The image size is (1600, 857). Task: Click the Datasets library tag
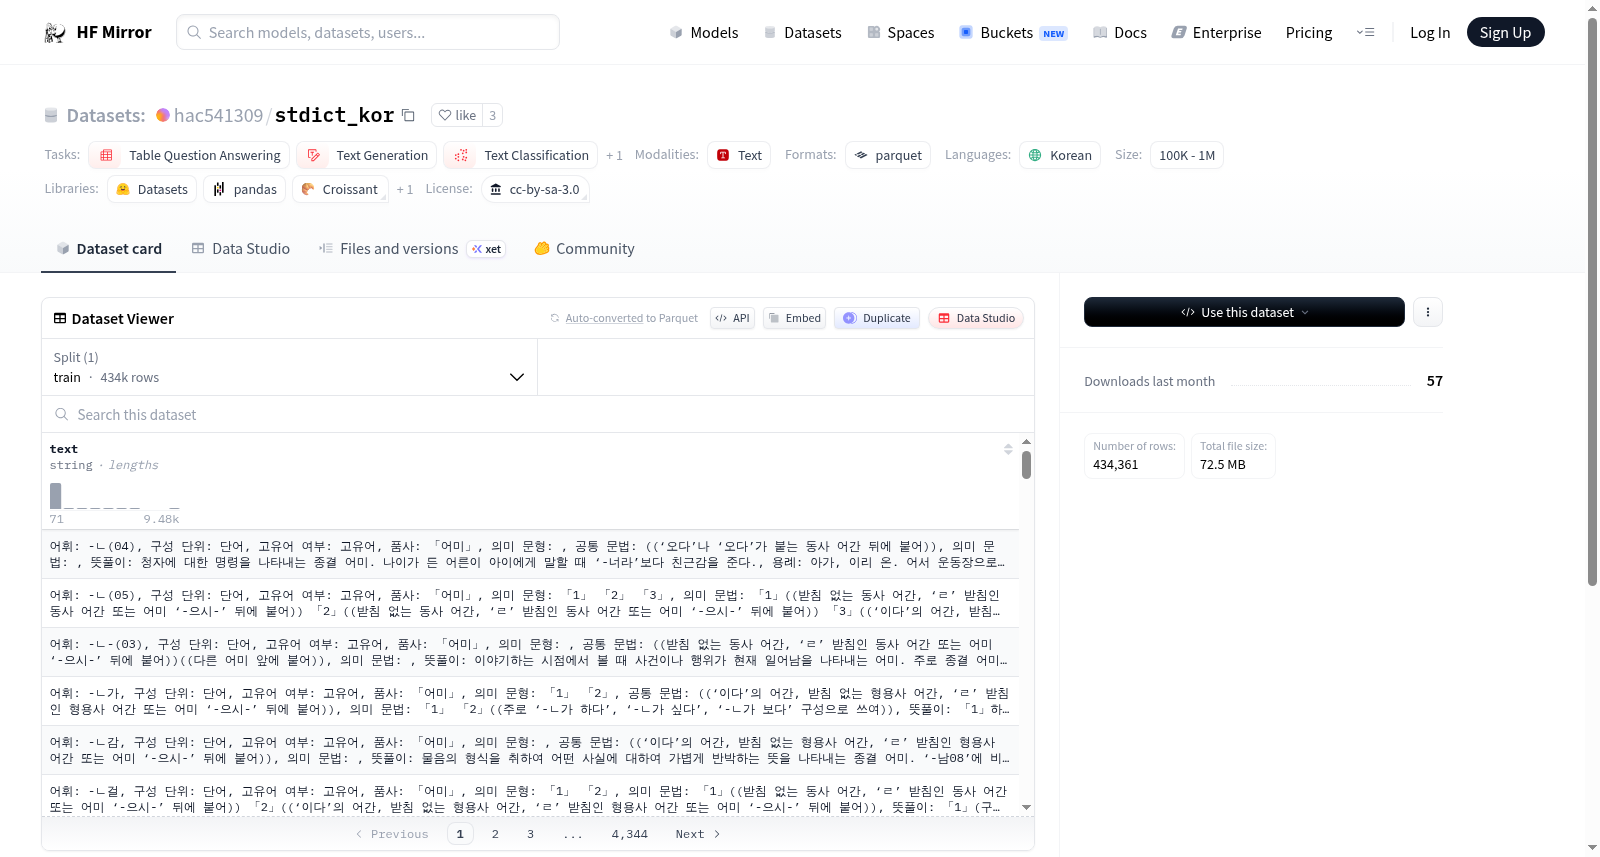coord(152,189)
